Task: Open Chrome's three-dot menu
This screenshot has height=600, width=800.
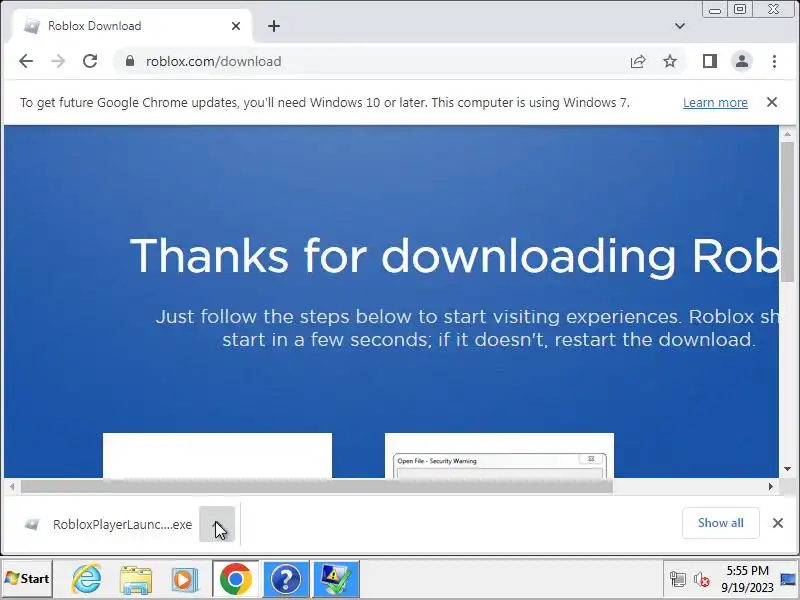Action: [774, 61]
